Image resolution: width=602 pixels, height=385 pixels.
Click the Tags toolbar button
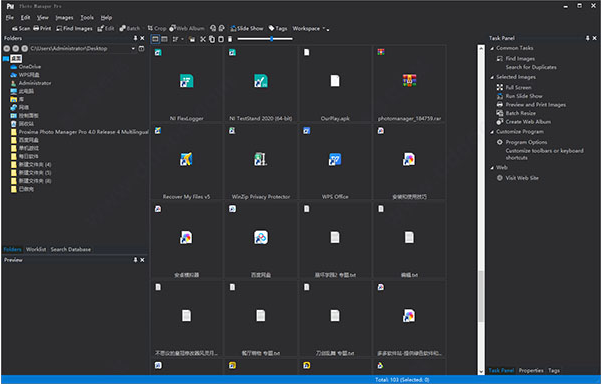point(278,28)
